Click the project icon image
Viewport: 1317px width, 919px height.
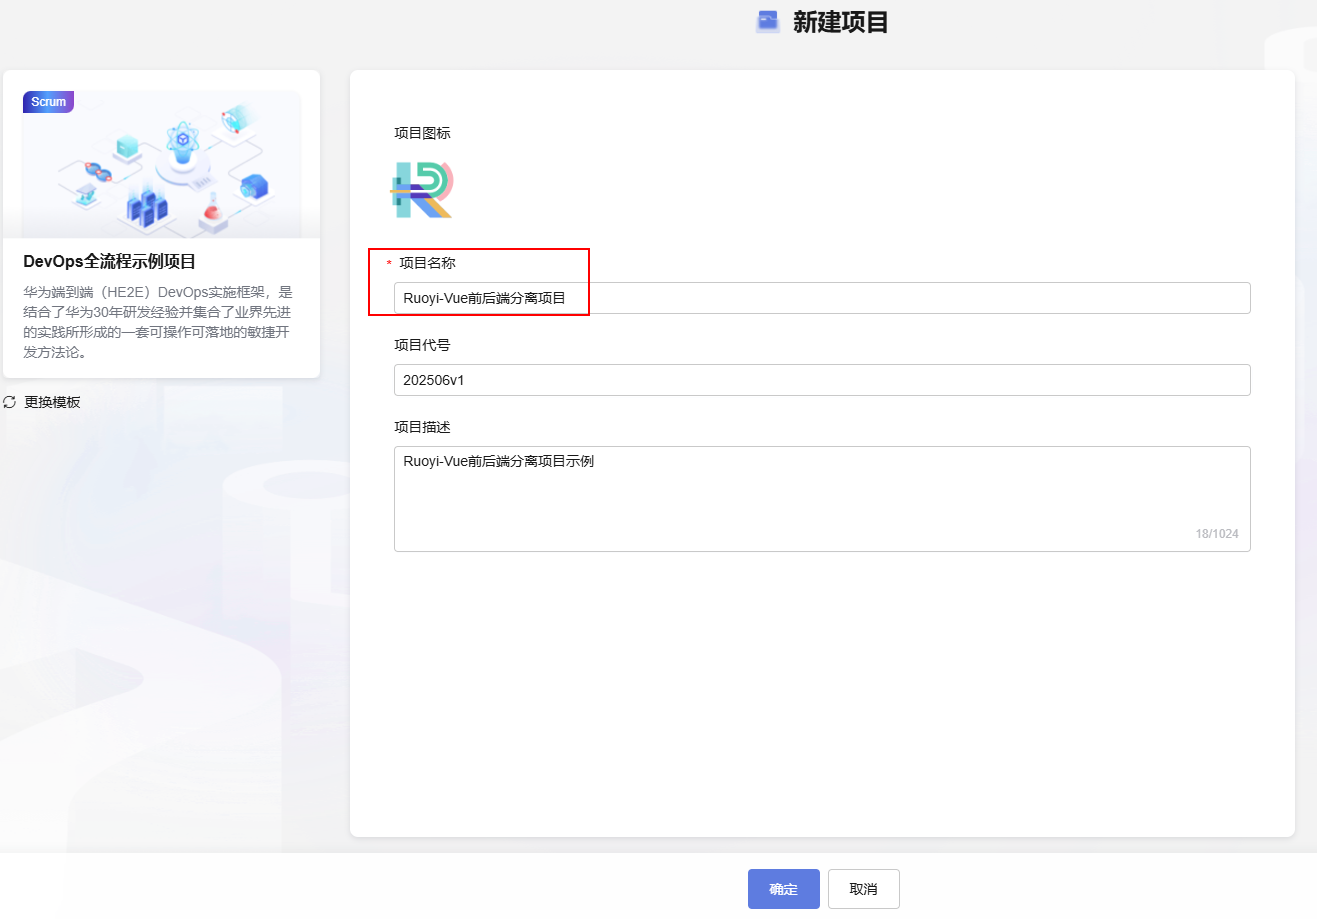[x=422, y=189]
